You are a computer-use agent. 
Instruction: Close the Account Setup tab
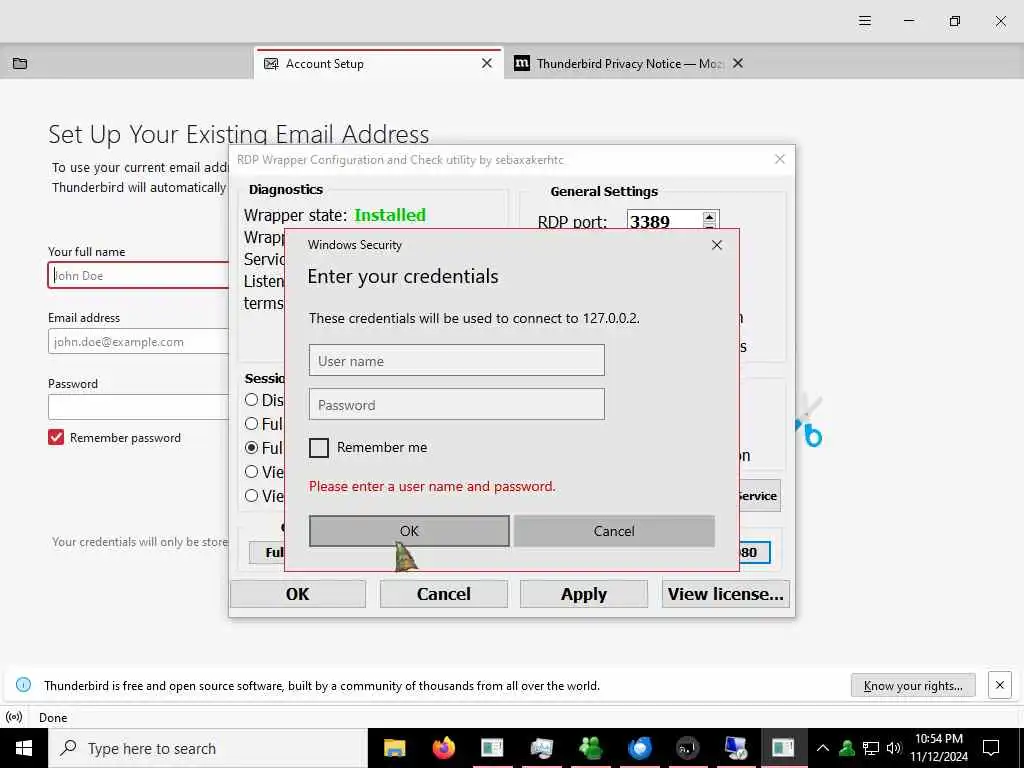487,63
